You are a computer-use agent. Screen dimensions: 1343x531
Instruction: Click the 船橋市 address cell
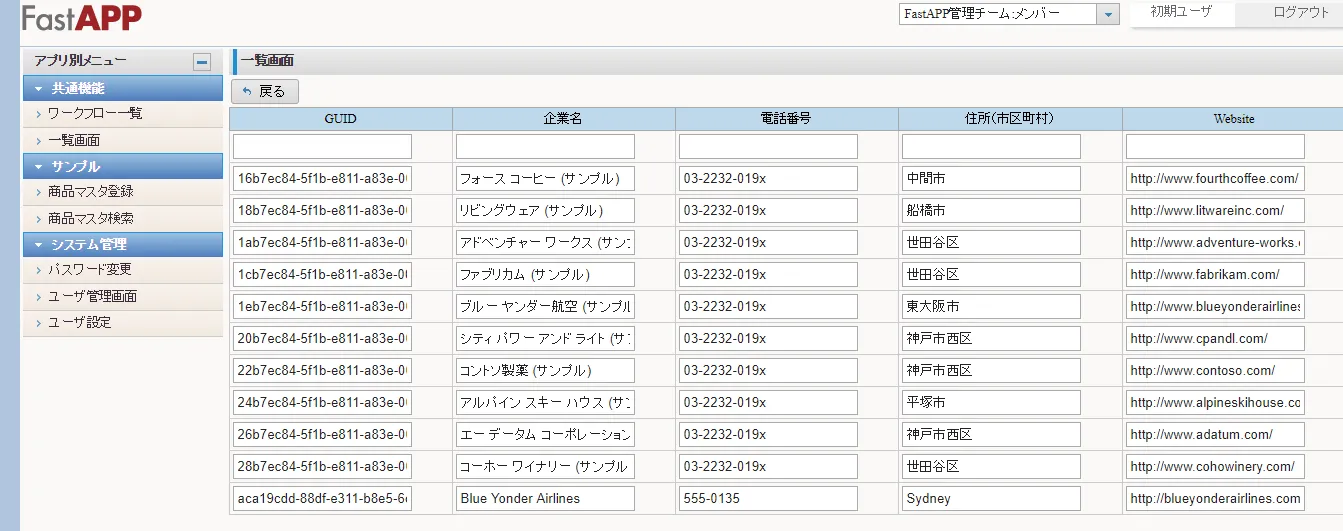pyautogui.click(x=991, y=211)
